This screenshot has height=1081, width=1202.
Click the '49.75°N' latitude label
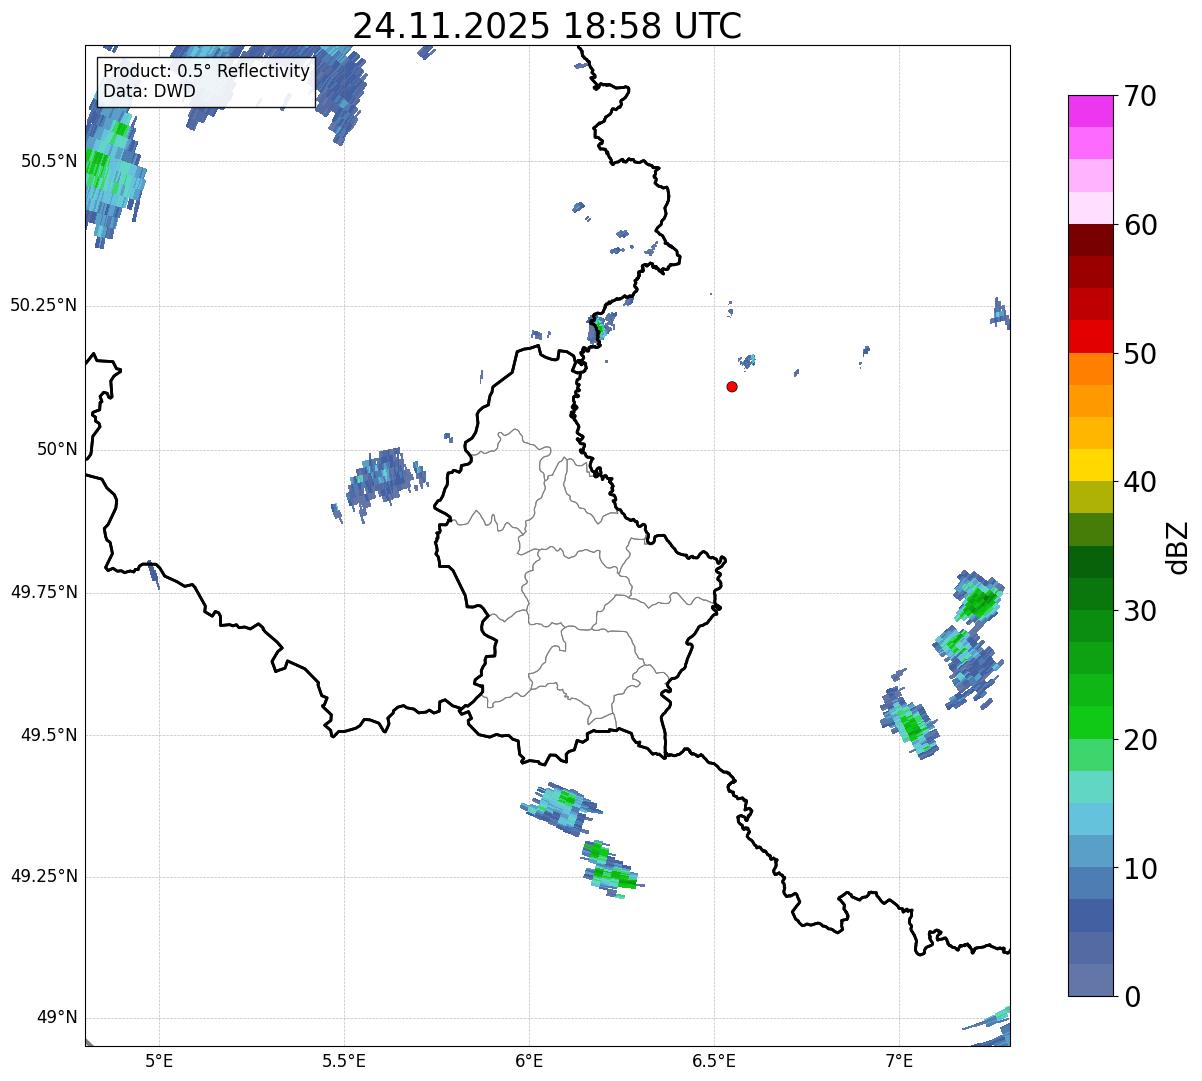(44, 592)
